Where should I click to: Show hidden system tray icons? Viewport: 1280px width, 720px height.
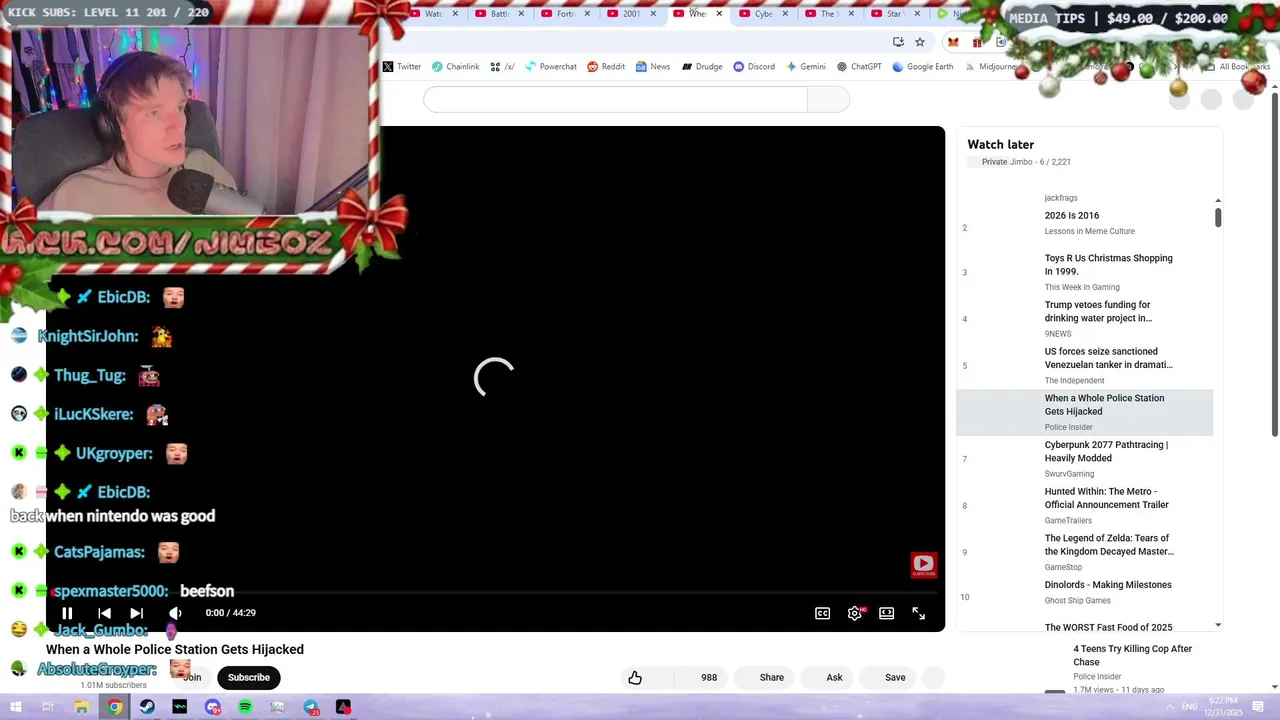(x=1170, y=707)
